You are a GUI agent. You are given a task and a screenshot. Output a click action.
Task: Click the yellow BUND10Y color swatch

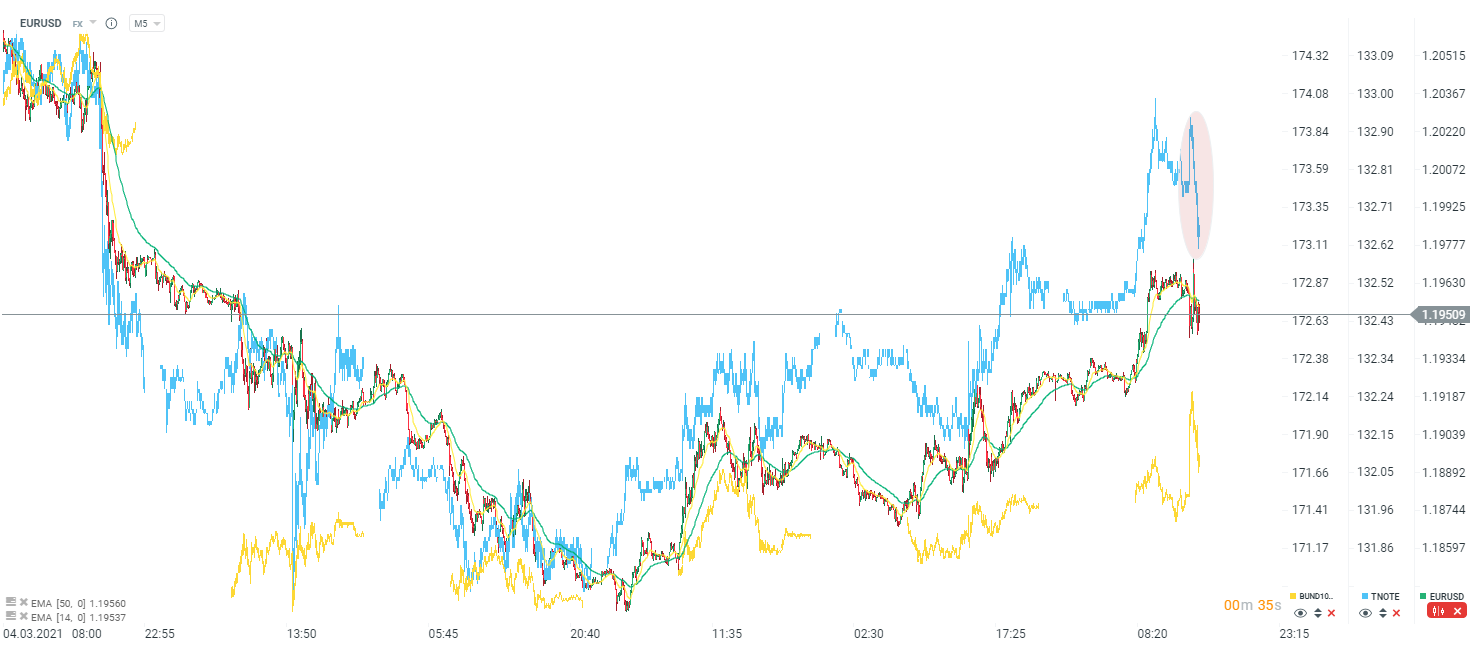click(1294, 596)
